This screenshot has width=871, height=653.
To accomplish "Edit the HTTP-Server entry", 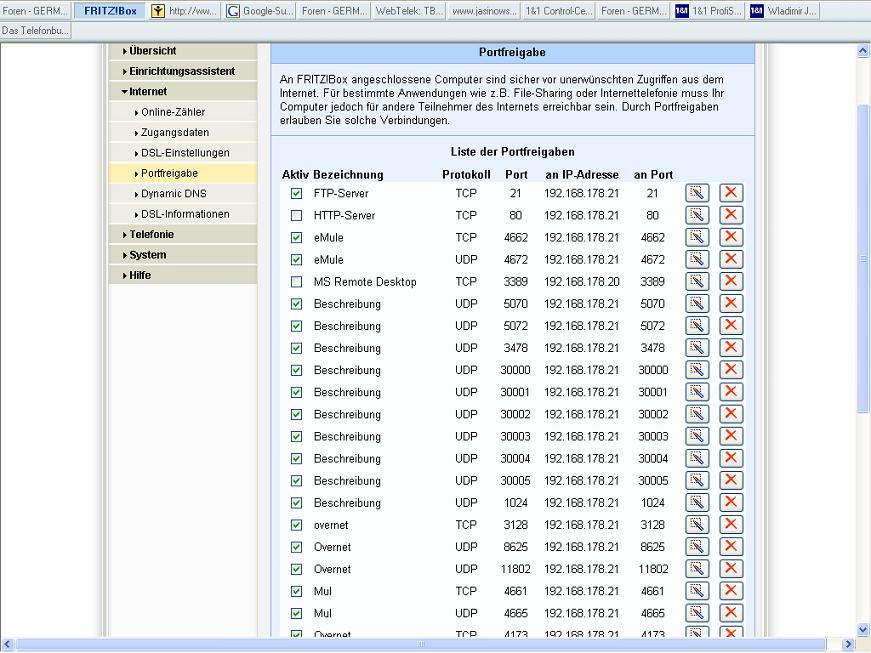I will pyautogui.click(x=697, y=215).
